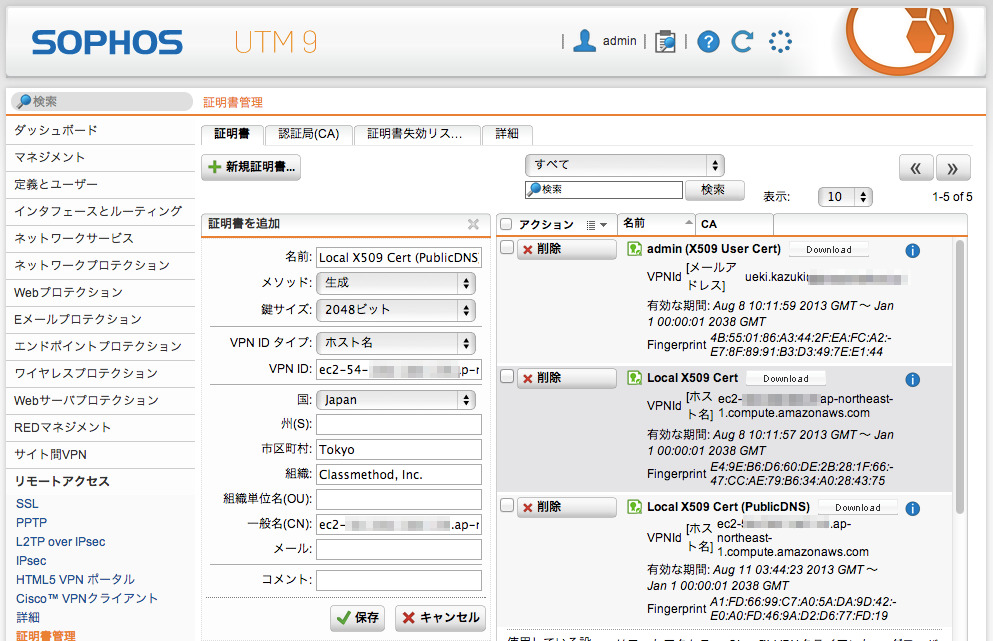
Task: Open the PPTP remote access link
Action: (32, 523)
